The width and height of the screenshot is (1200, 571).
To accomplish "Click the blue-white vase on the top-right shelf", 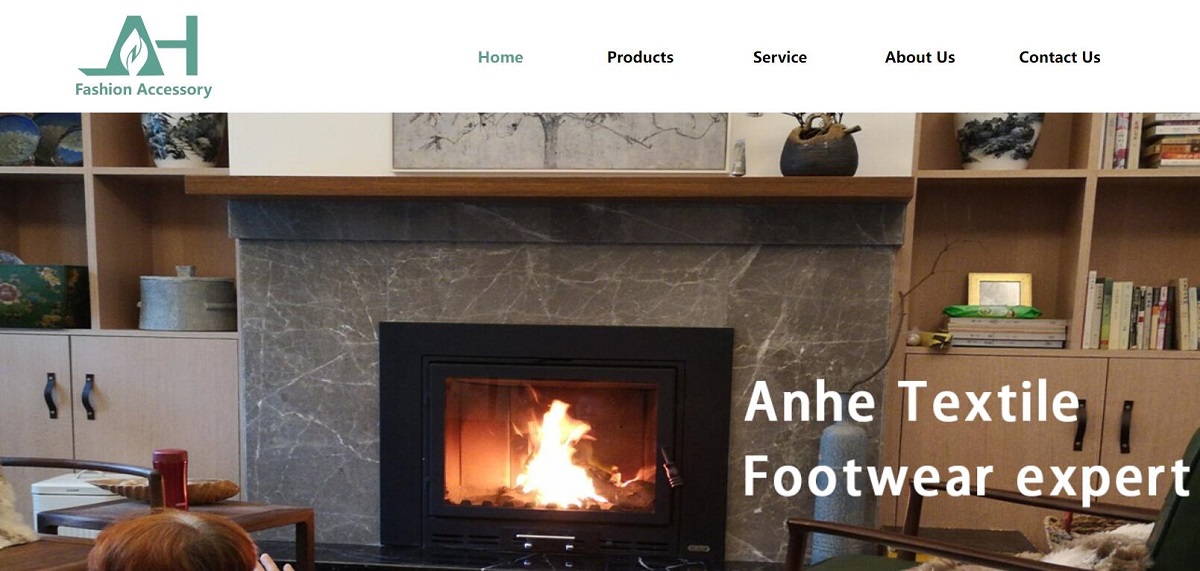I will [x=999, y=140].
